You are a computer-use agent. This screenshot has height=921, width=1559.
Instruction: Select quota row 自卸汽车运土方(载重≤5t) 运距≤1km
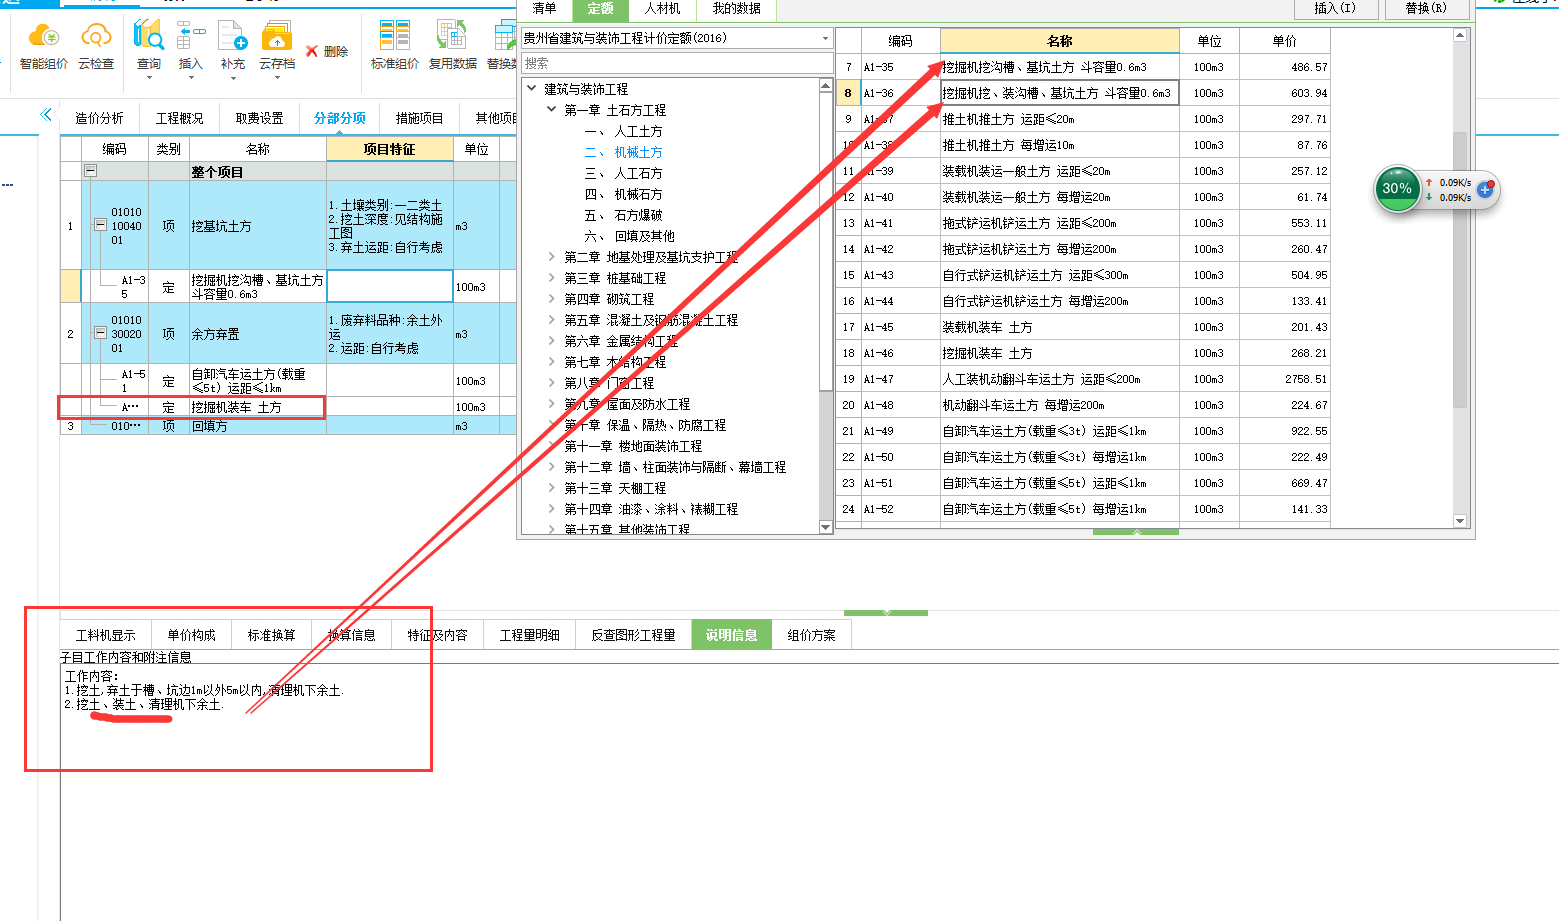pyautogui.click(x=1083, y=483)
